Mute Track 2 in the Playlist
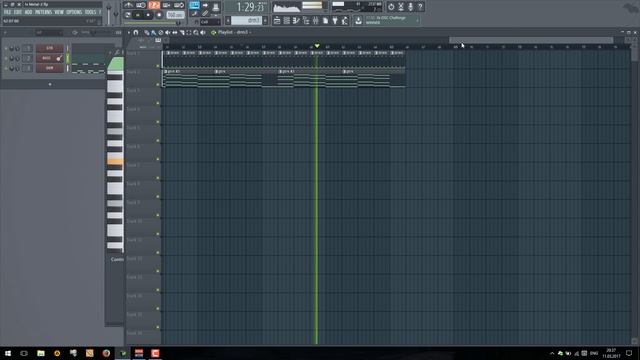This screenshot has height=360, width=640. coord(158,84)
